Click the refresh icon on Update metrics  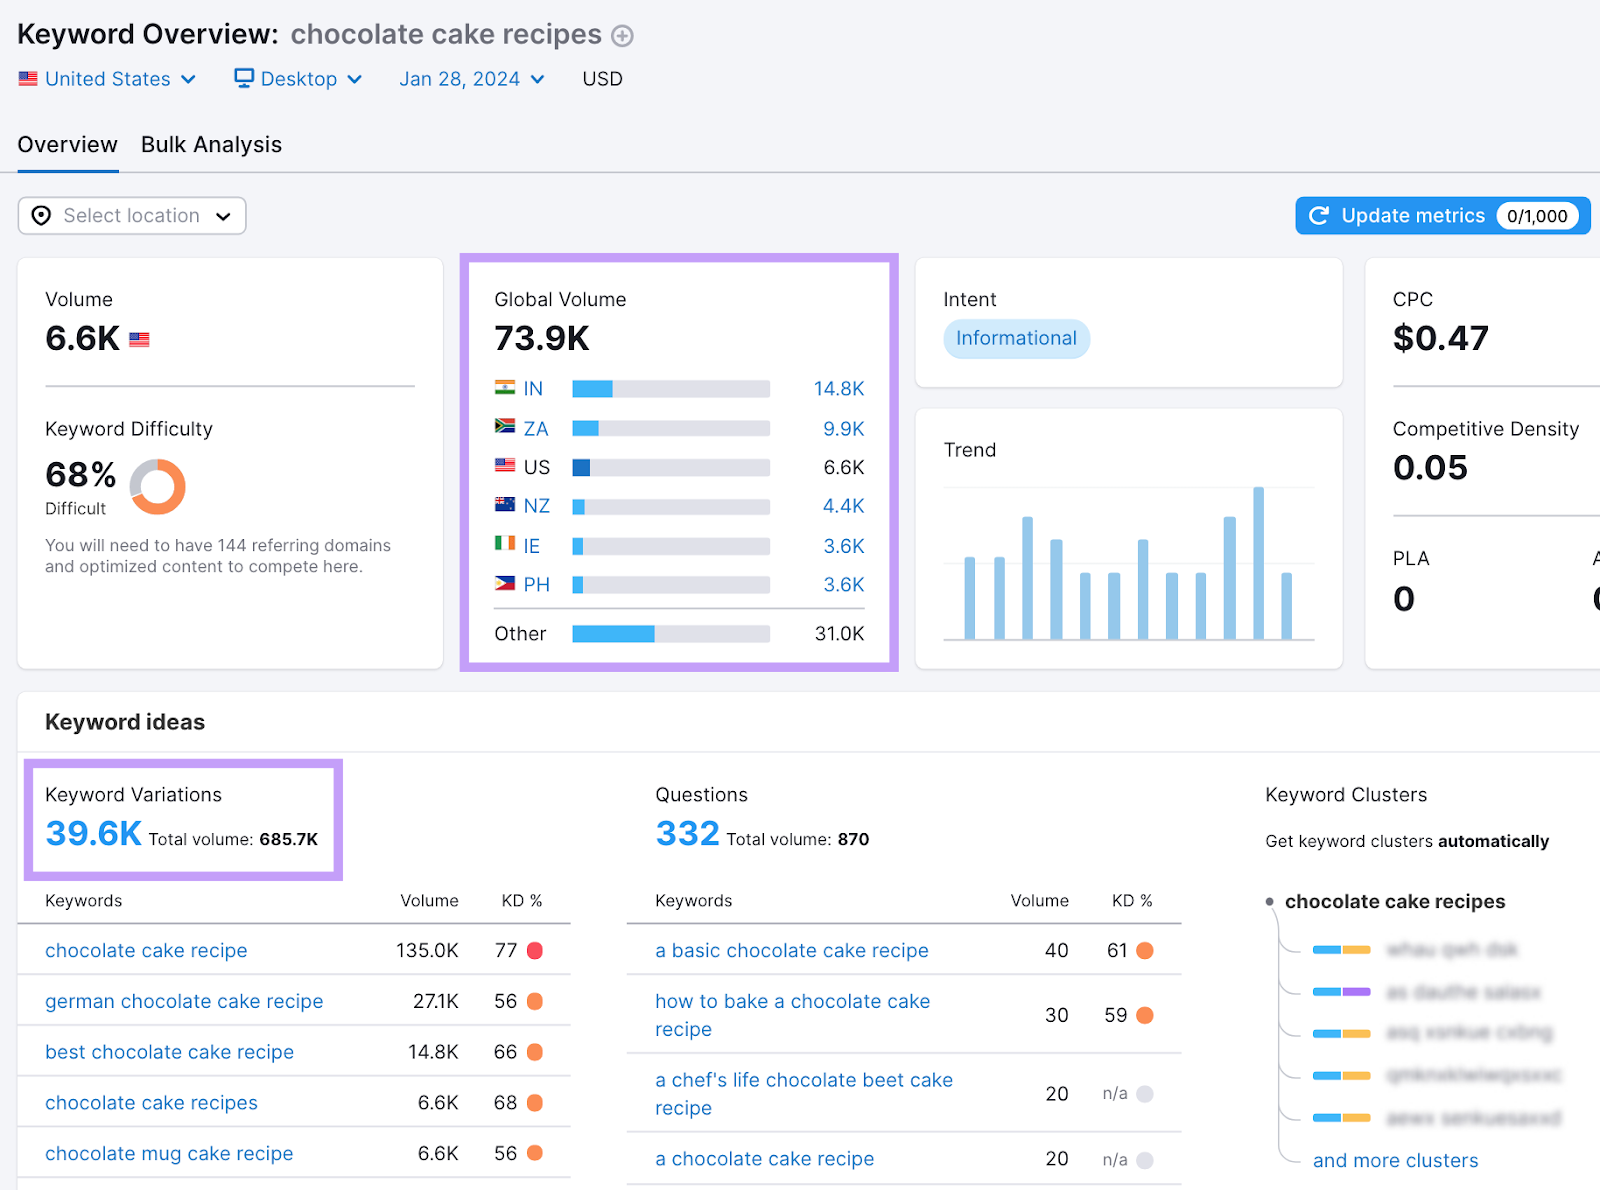[x=1318, y=215]
